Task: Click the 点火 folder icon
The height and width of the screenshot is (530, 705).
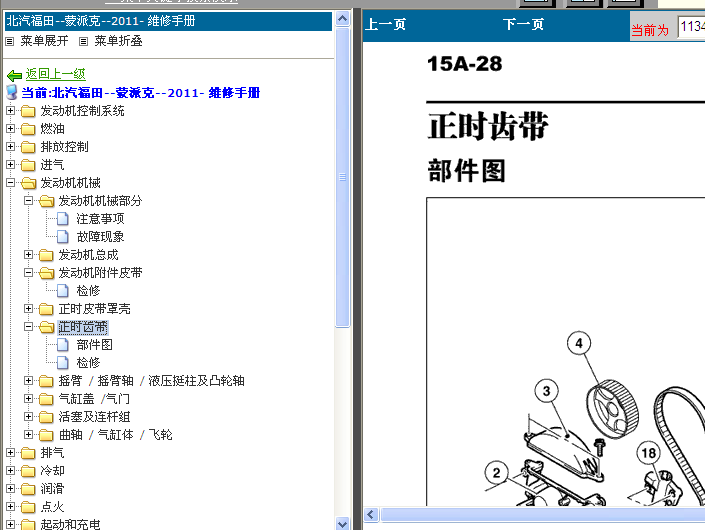Action: tap(28, 507)
